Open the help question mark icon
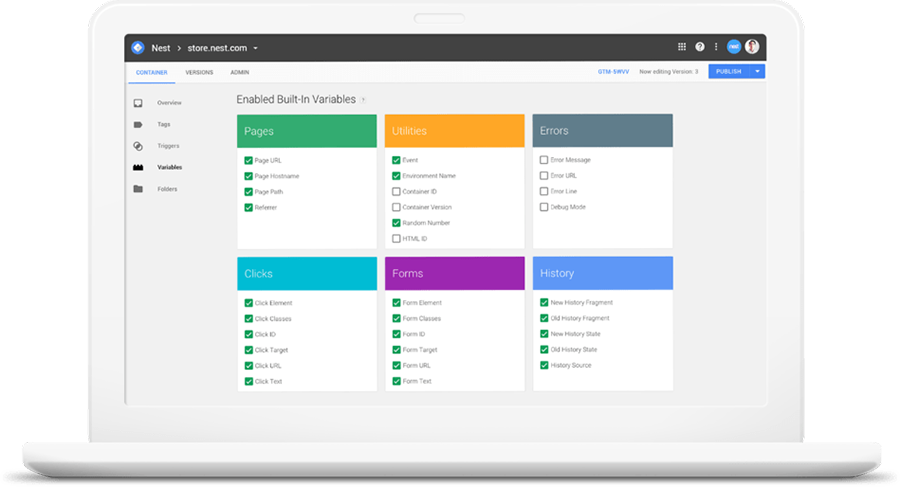The height and width of the screenshot is (487, 900). 700,47
